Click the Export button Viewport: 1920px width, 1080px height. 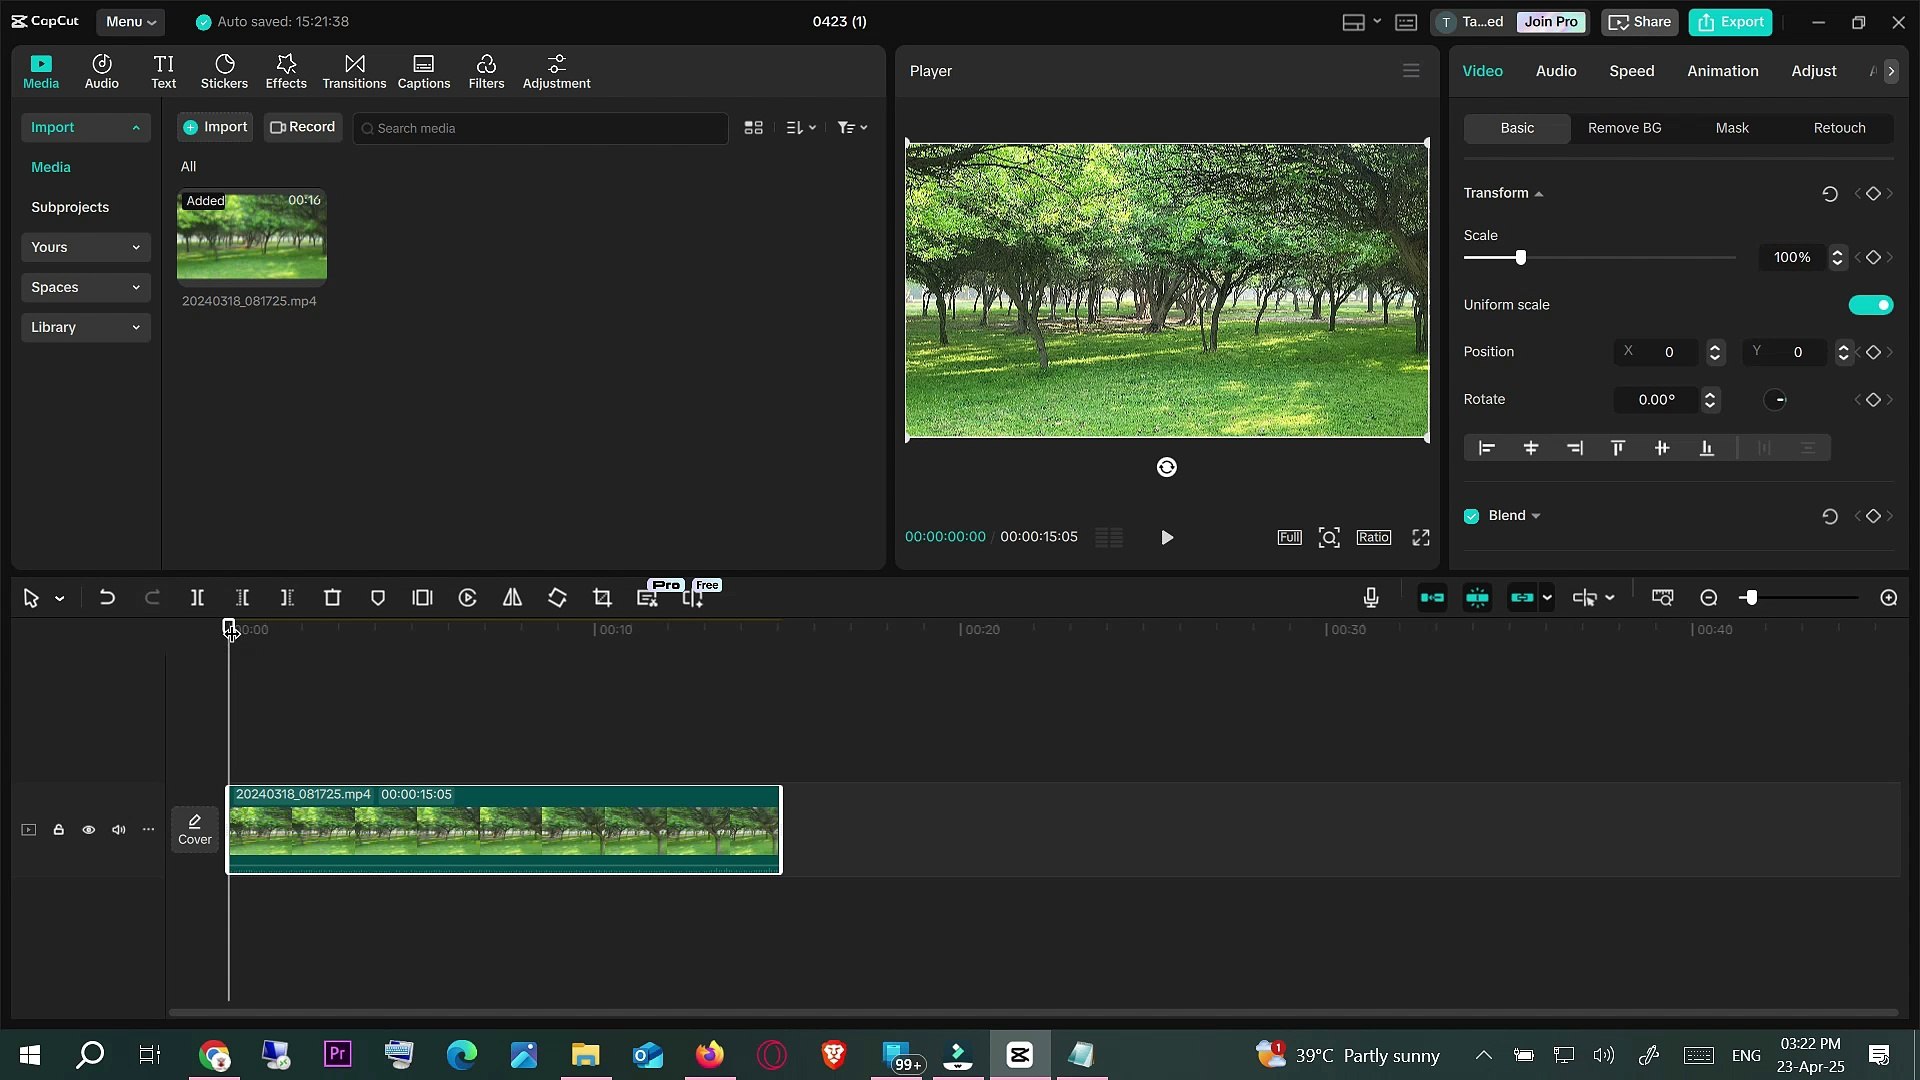pyautogui.click(x=1730, y=21)
